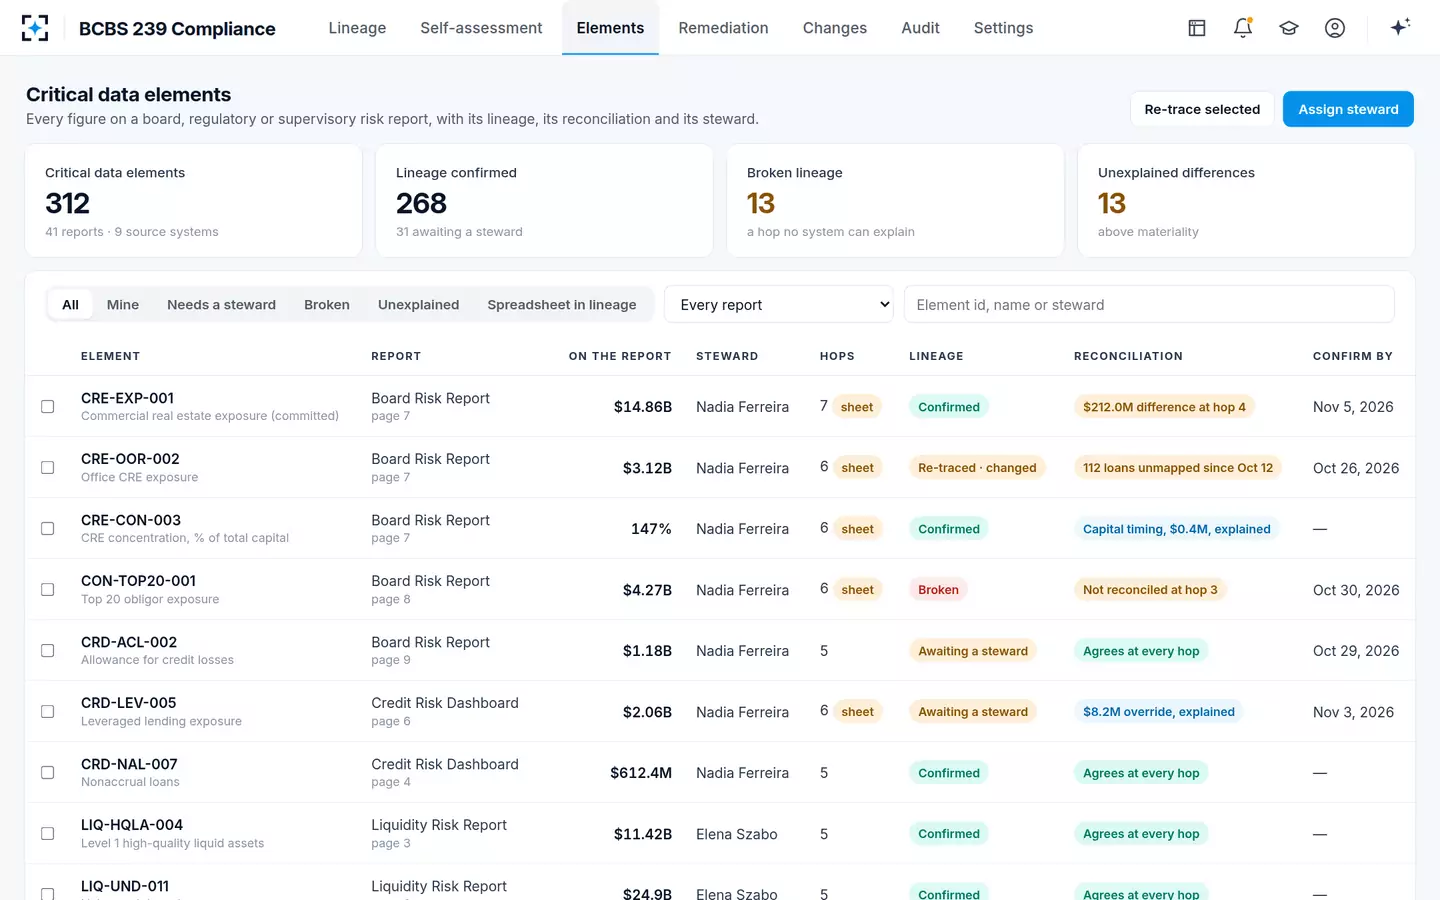Open the user profile icon
1440x900 pixels.
1335,28
